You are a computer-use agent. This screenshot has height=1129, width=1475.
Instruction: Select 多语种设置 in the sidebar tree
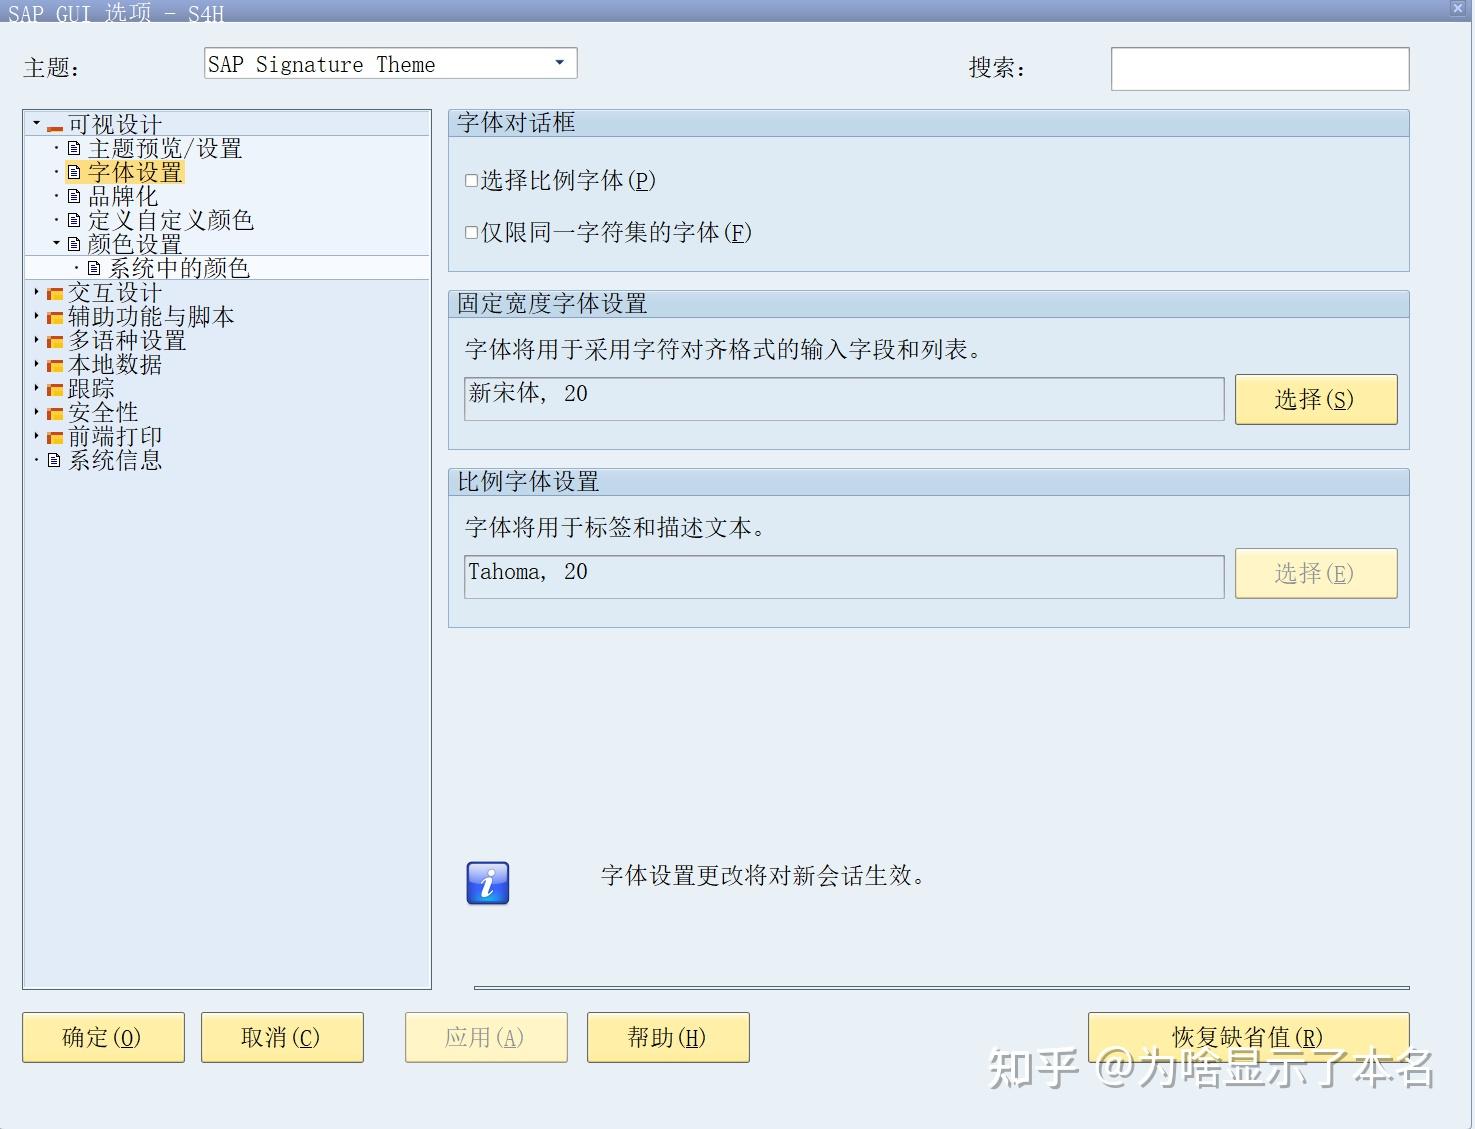[x=126, y=340]
